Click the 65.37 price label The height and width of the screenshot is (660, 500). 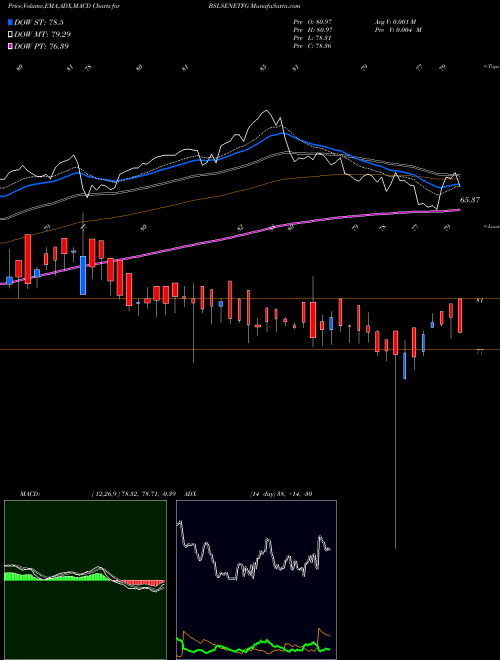pos(470,200)
